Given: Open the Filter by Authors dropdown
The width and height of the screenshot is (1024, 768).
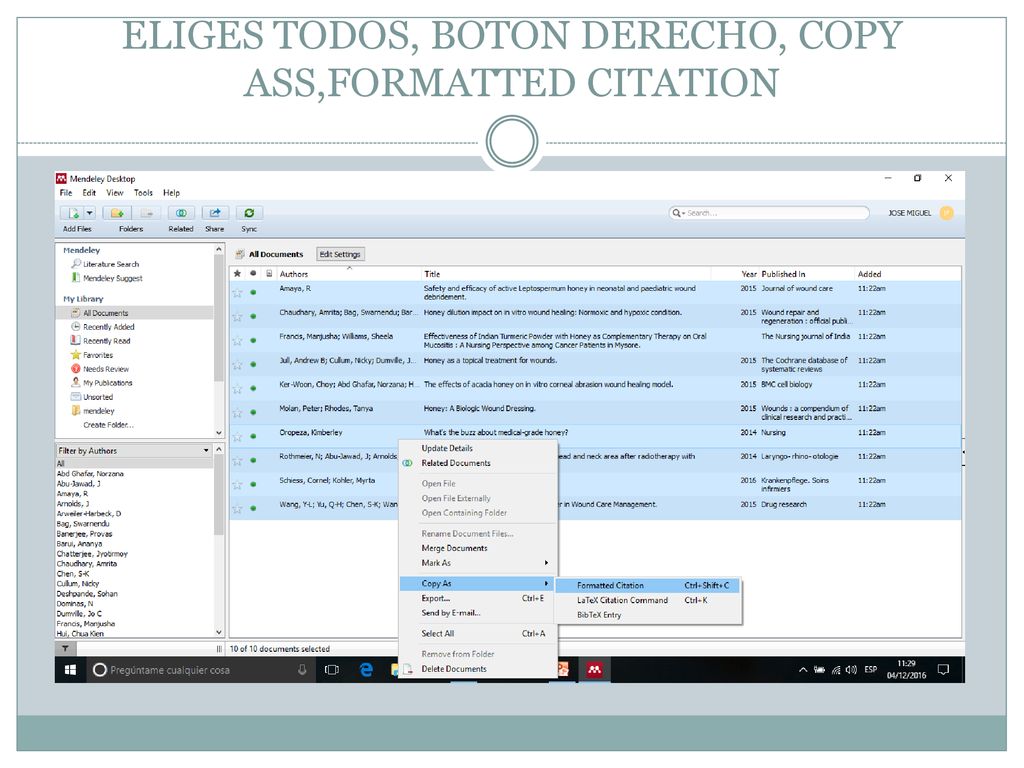Looking at the screenshot, I should (206, 451).
